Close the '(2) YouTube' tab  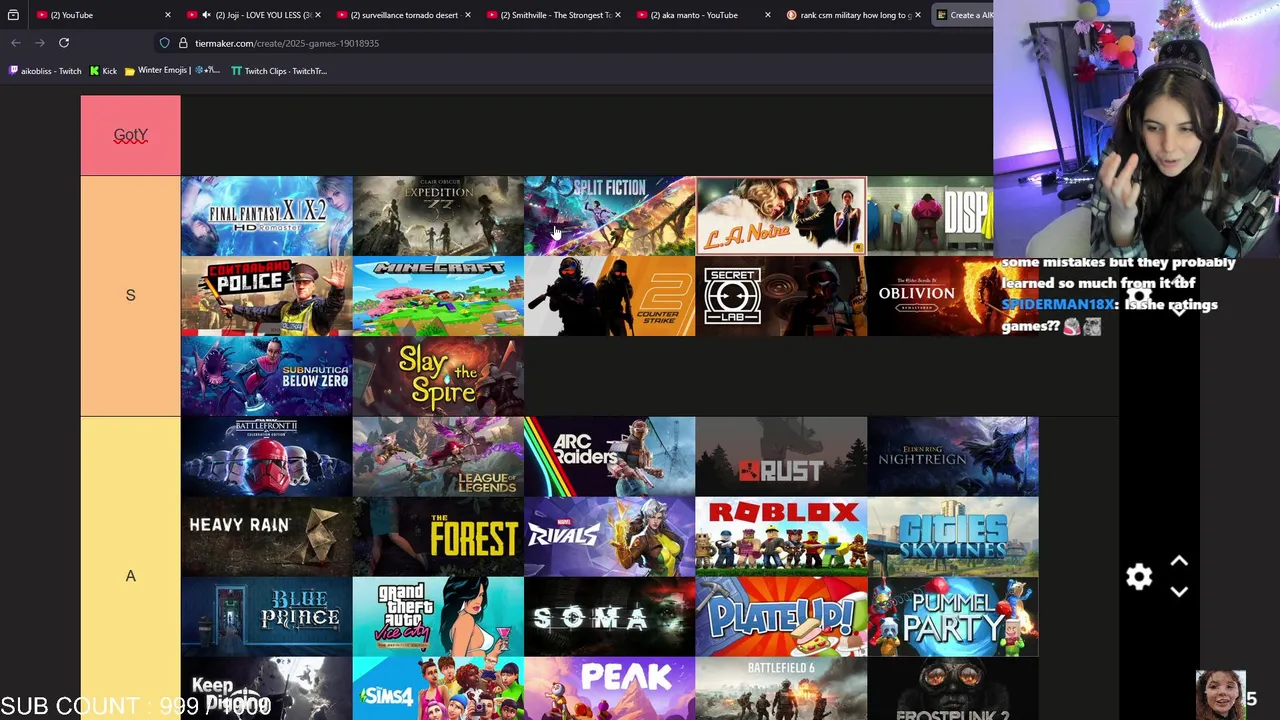[167, 15]
